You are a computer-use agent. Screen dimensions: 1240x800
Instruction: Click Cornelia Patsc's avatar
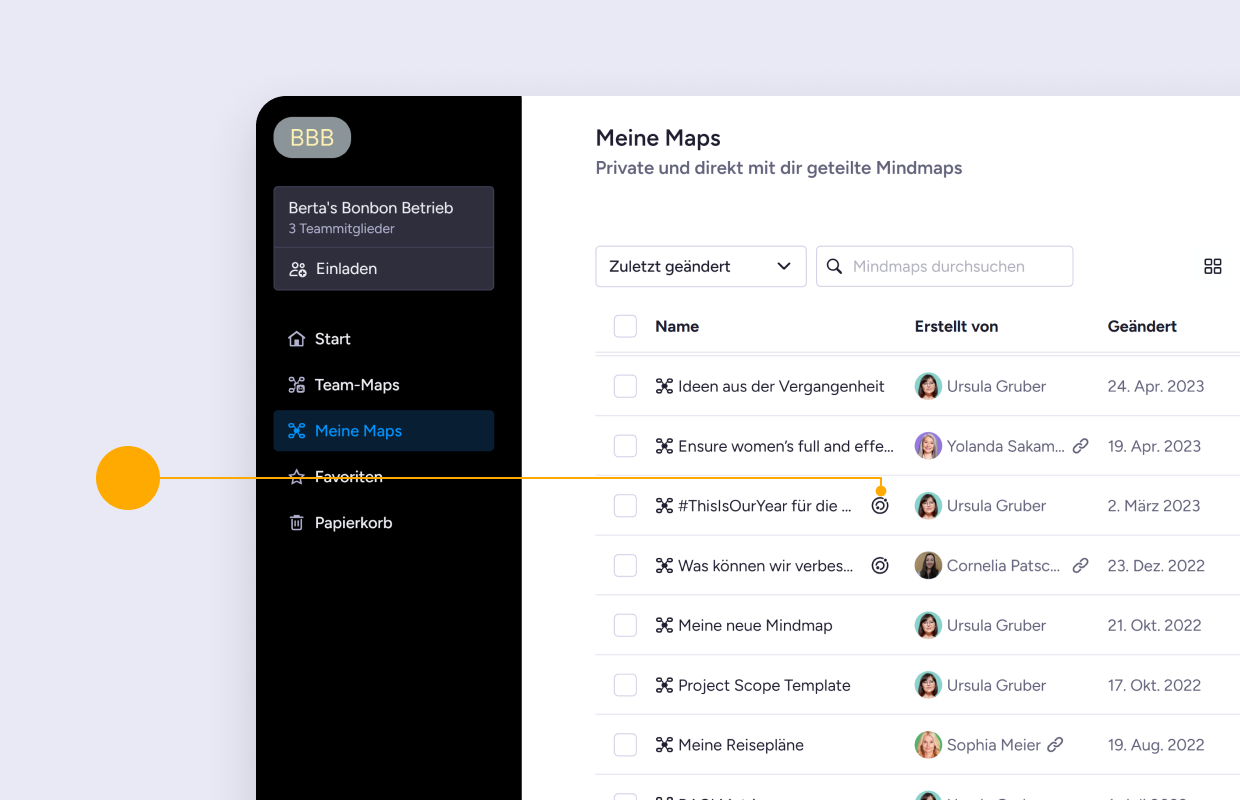pyautogui.click(x=928, y=566)
